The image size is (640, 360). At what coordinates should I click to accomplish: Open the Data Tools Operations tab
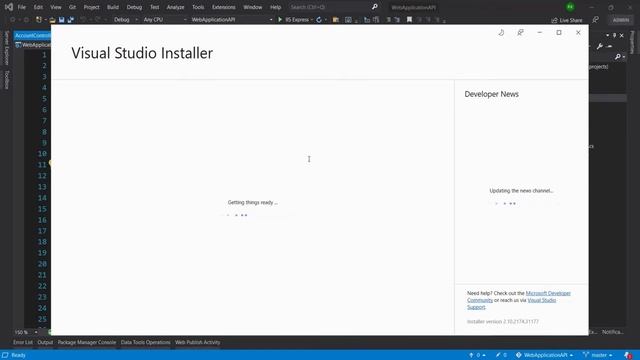point(145,342)
